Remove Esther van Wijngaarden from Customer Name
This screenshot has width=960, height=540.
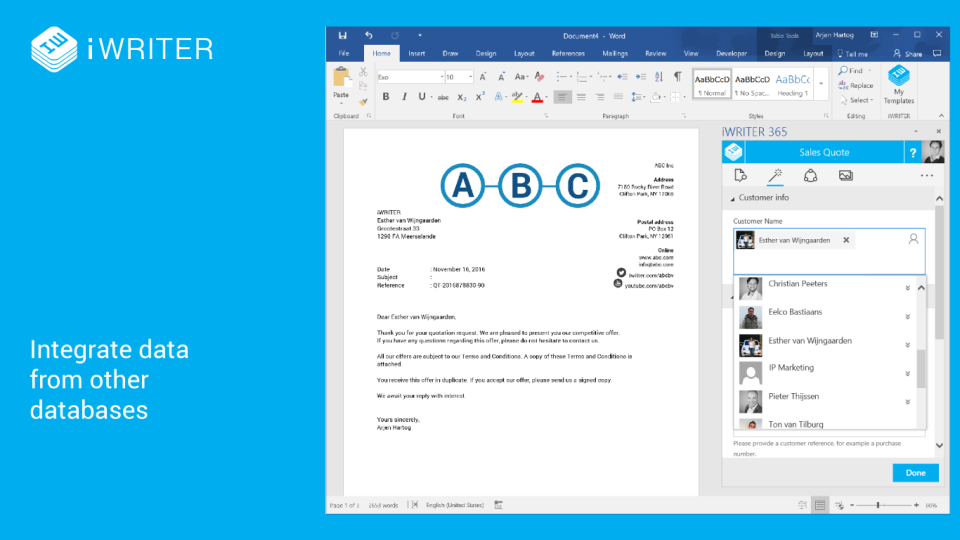click(x=846, y=240)
